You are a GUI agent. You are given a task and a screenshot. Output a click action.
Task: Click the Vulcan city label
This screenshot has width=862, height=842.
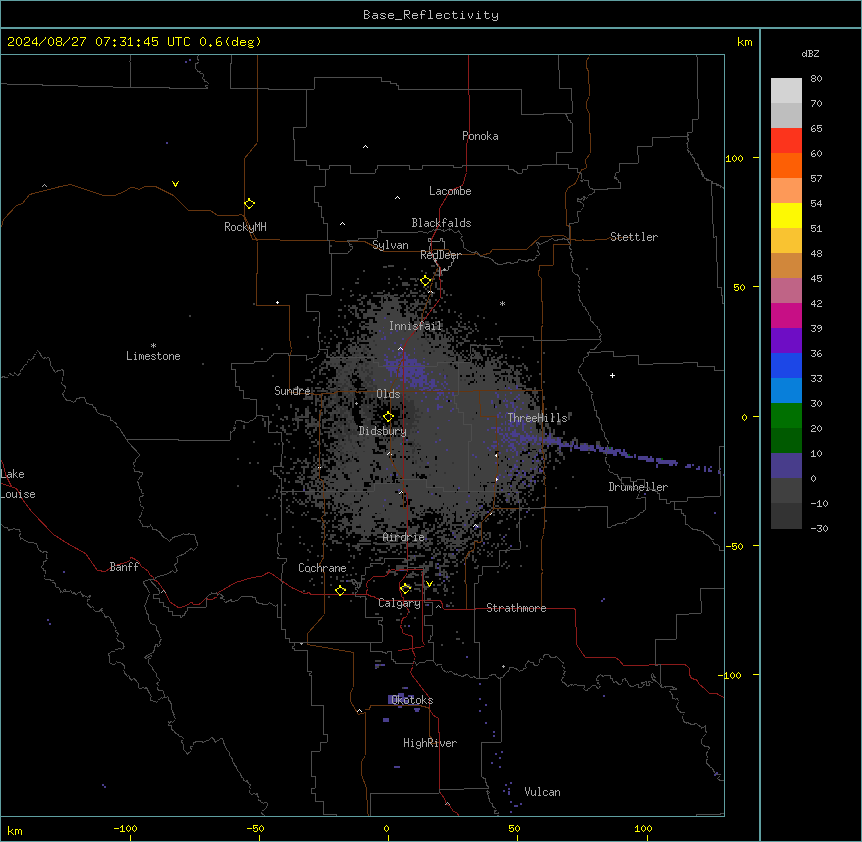tap(542, 792)
